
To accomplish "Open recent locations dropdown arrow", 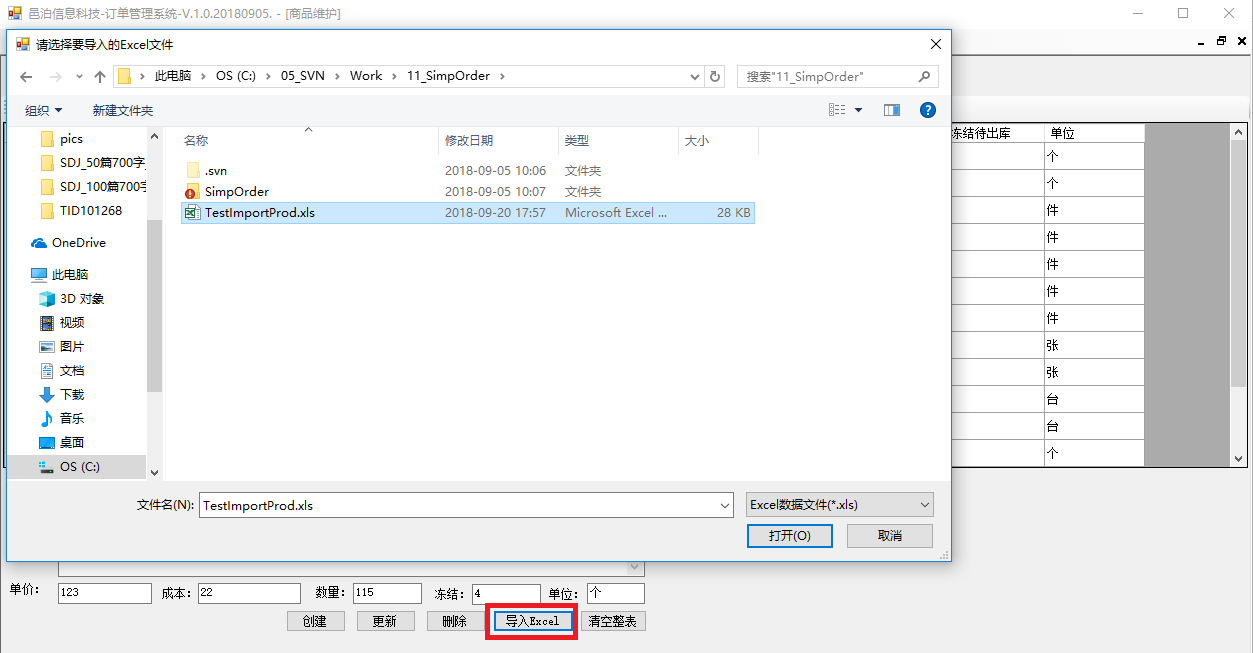I will [78, 77].
